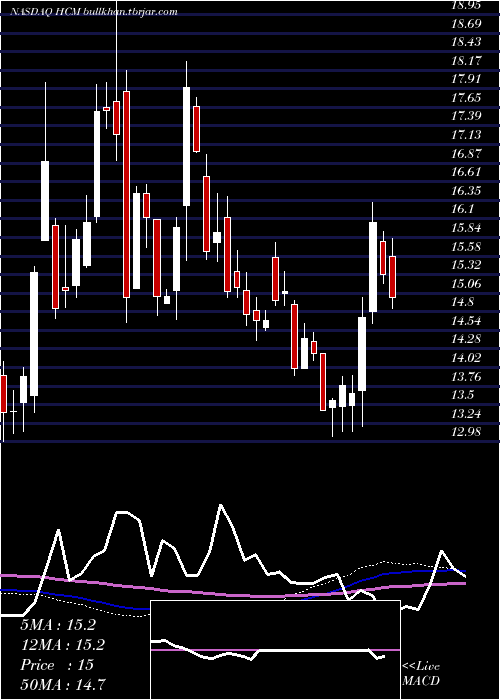Screen dimensions: 500x700
Task: Click the 16.61 price axis label
Action: pos(466,172)
